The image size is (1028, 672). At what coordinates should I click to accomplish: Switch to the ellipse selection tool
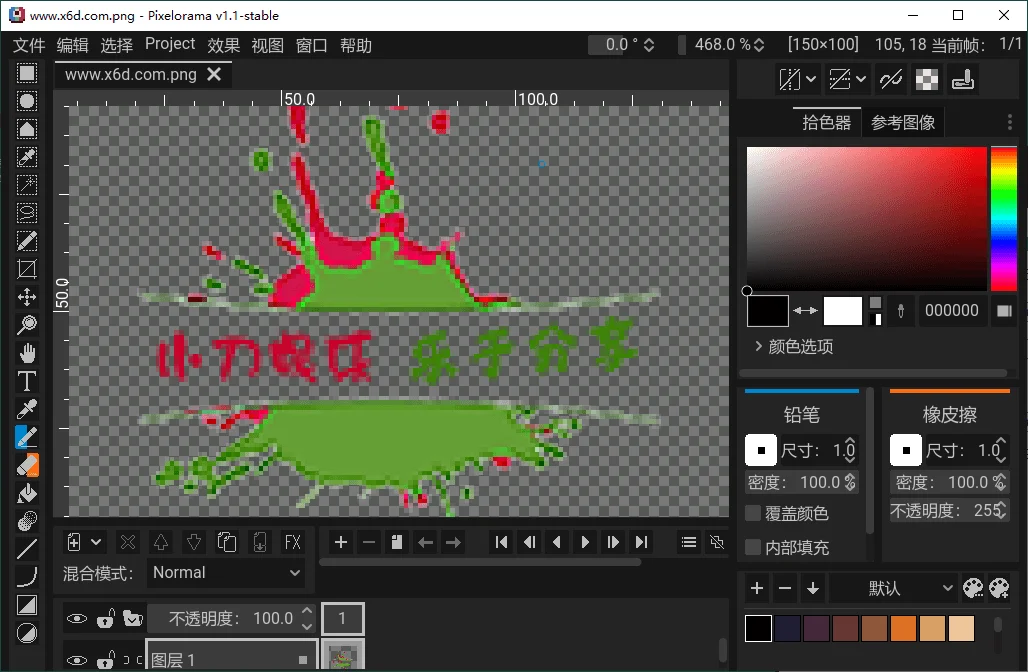tap(27, 100)
